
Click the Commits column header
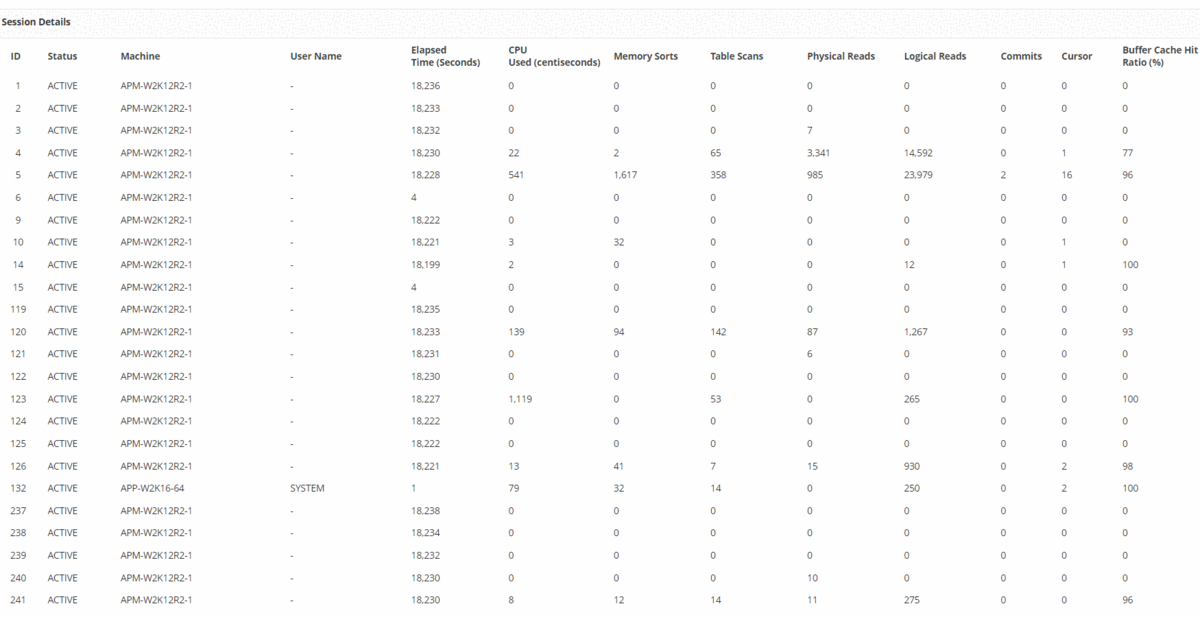coord(1021,56)
